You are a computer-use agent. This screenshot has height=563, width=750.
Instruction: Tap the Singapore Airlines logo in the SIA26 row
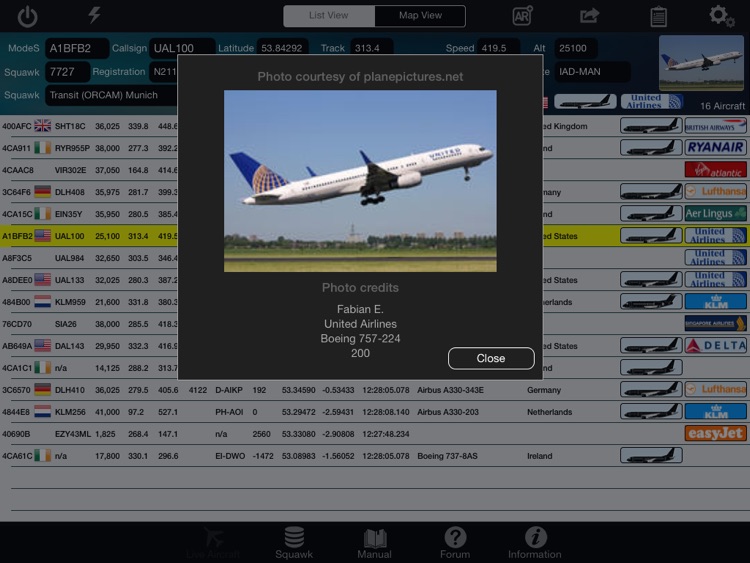(716, 324)
